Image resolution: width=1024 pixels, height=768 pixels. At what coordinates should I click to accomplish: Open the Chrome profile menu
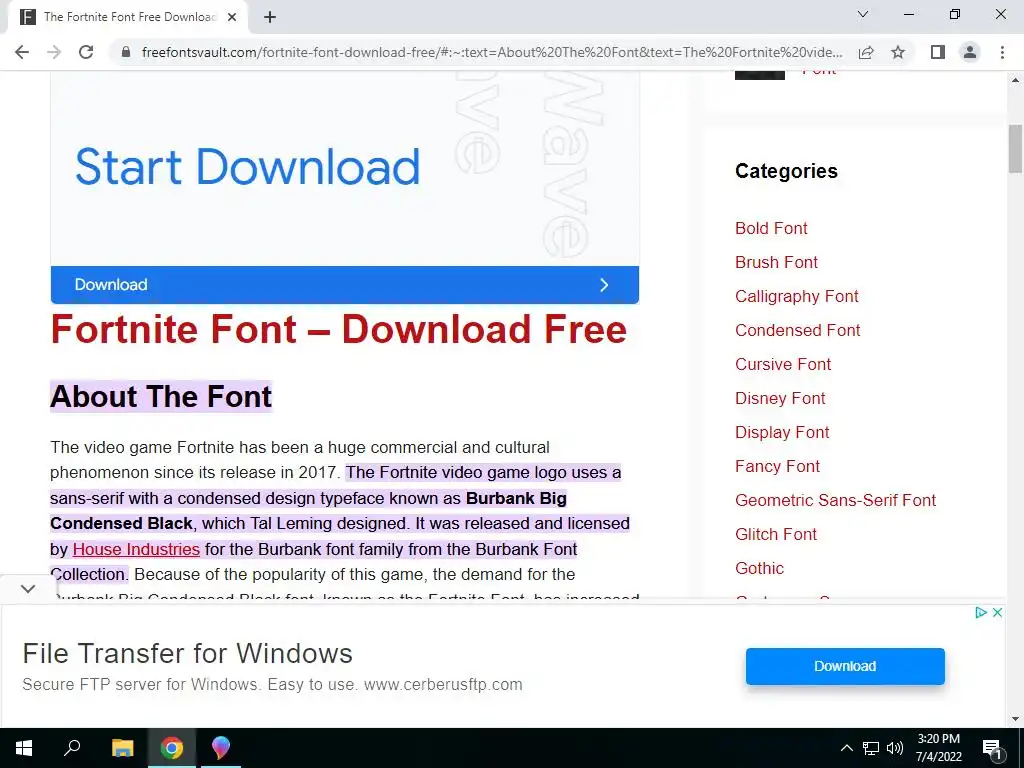pos(970,52)
